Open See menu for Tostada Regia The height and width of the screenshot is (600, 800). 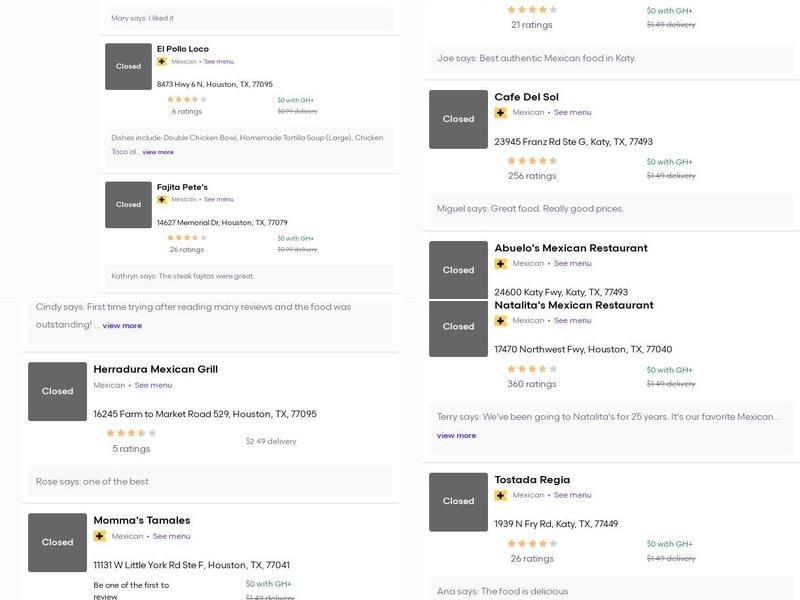point(572,495)
